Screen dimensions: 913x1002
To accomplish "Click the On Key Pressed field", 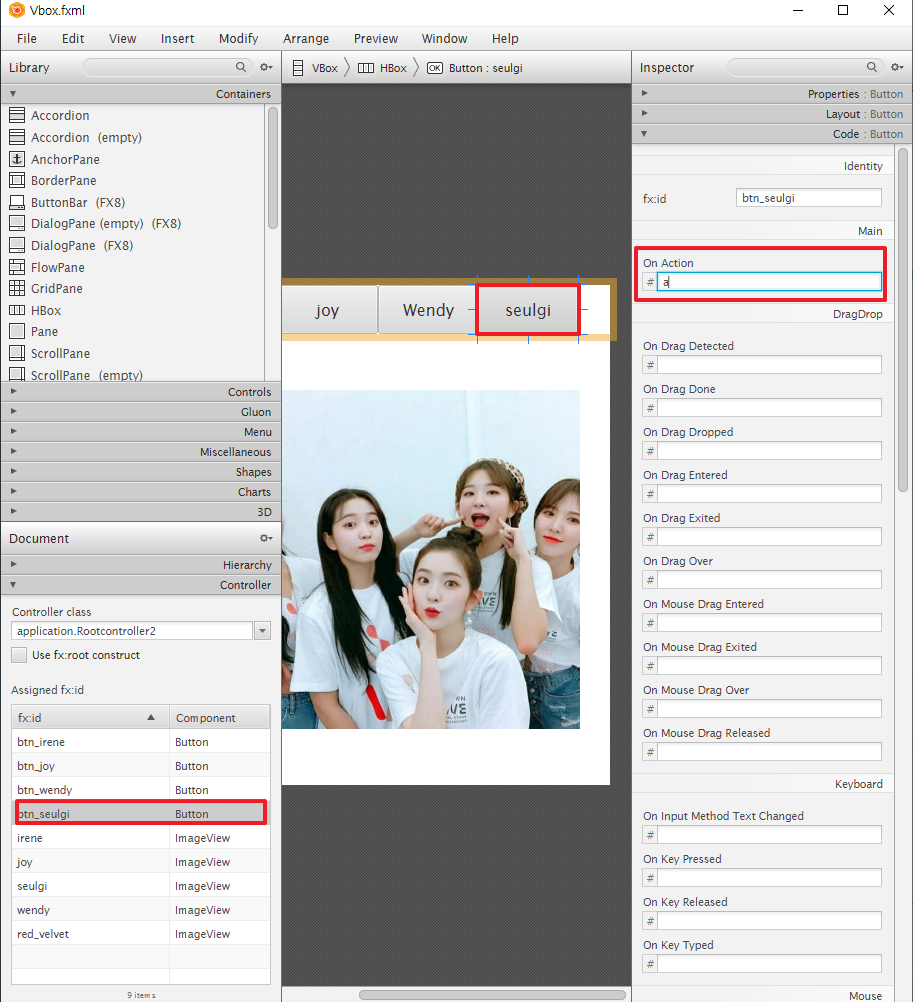I will click(769, 878).
